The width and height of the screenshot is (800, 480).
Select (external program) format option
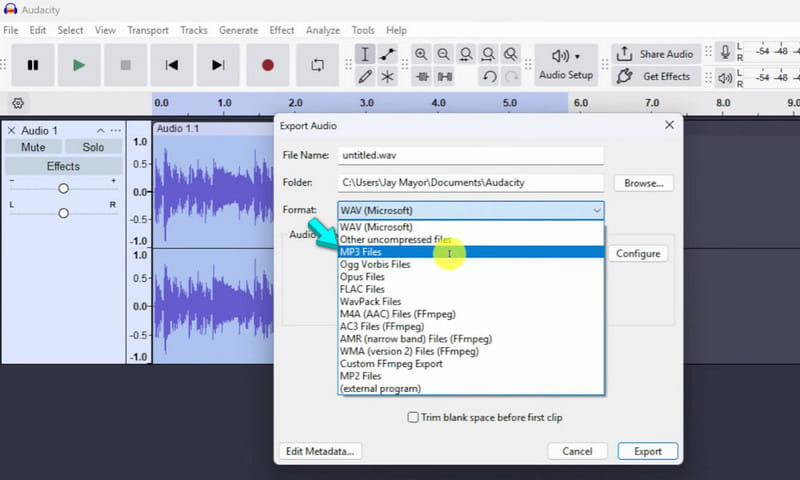click(471, 389)
